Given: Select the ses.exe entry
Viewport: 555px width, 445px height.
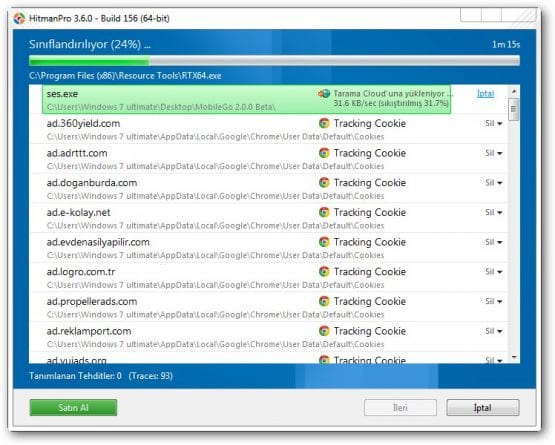Looking at the screenshot, I should (246, 99).
